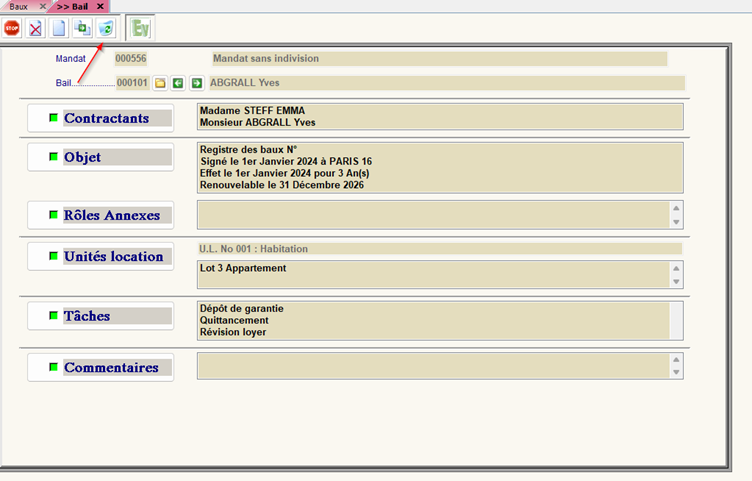Screen dimensions: 752x481
Task: Click the green square beside Tâches
Action: 54,316
